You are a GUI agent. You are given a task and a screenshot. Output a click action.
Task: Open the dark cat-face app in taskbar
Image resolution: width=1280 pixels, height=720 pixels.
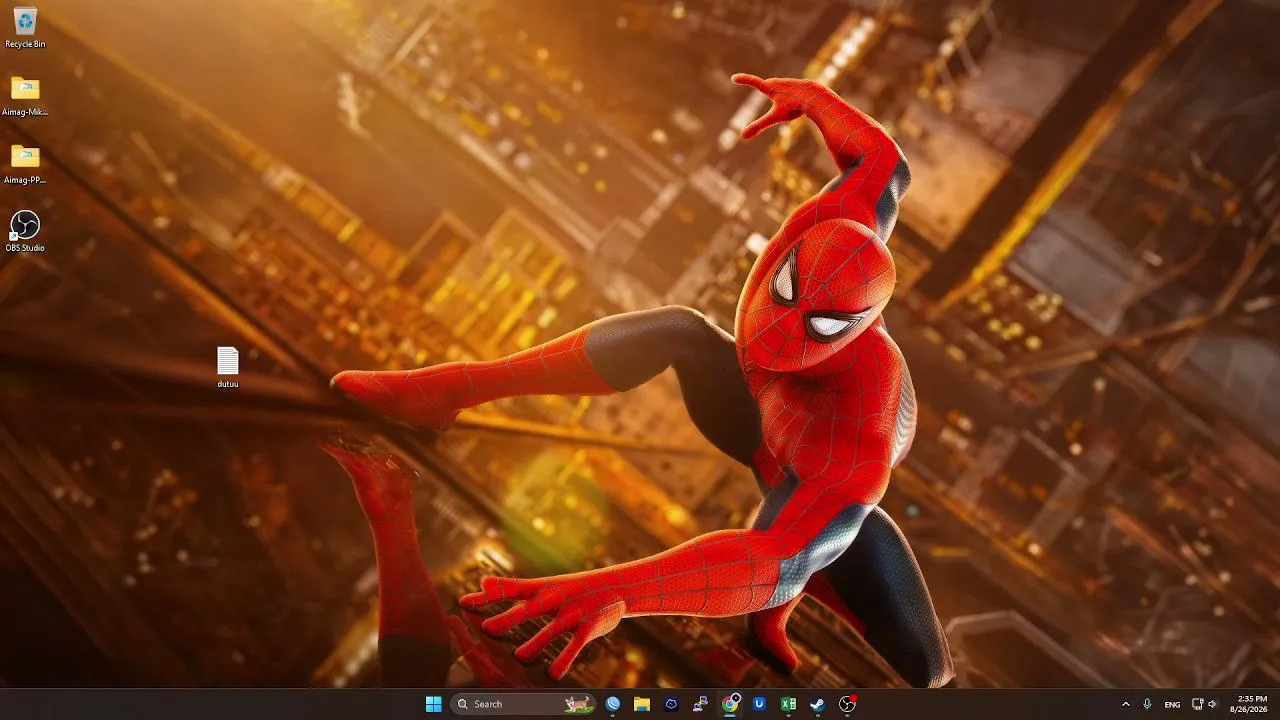672,704
